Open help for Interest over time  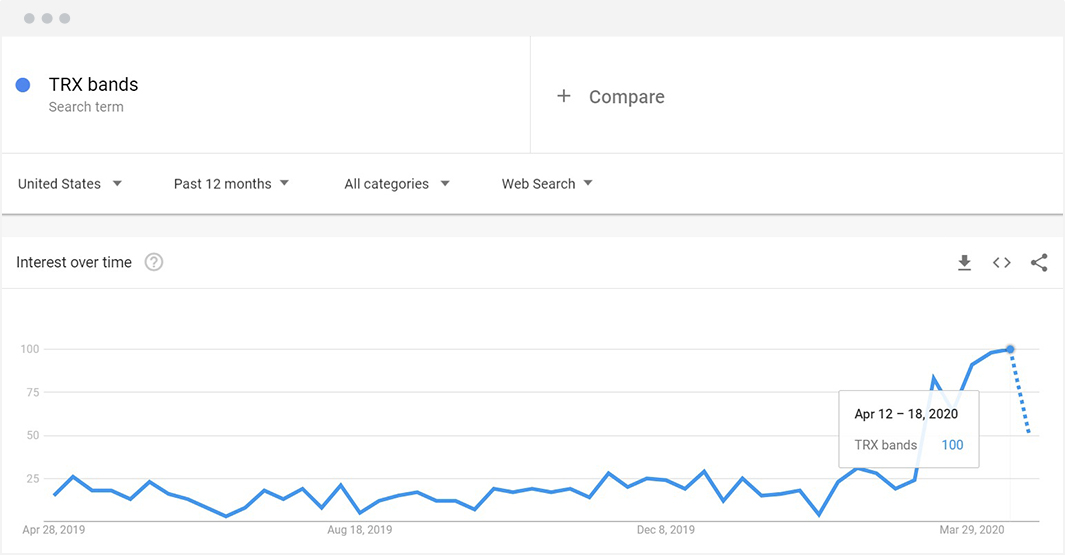pos(154,262)
